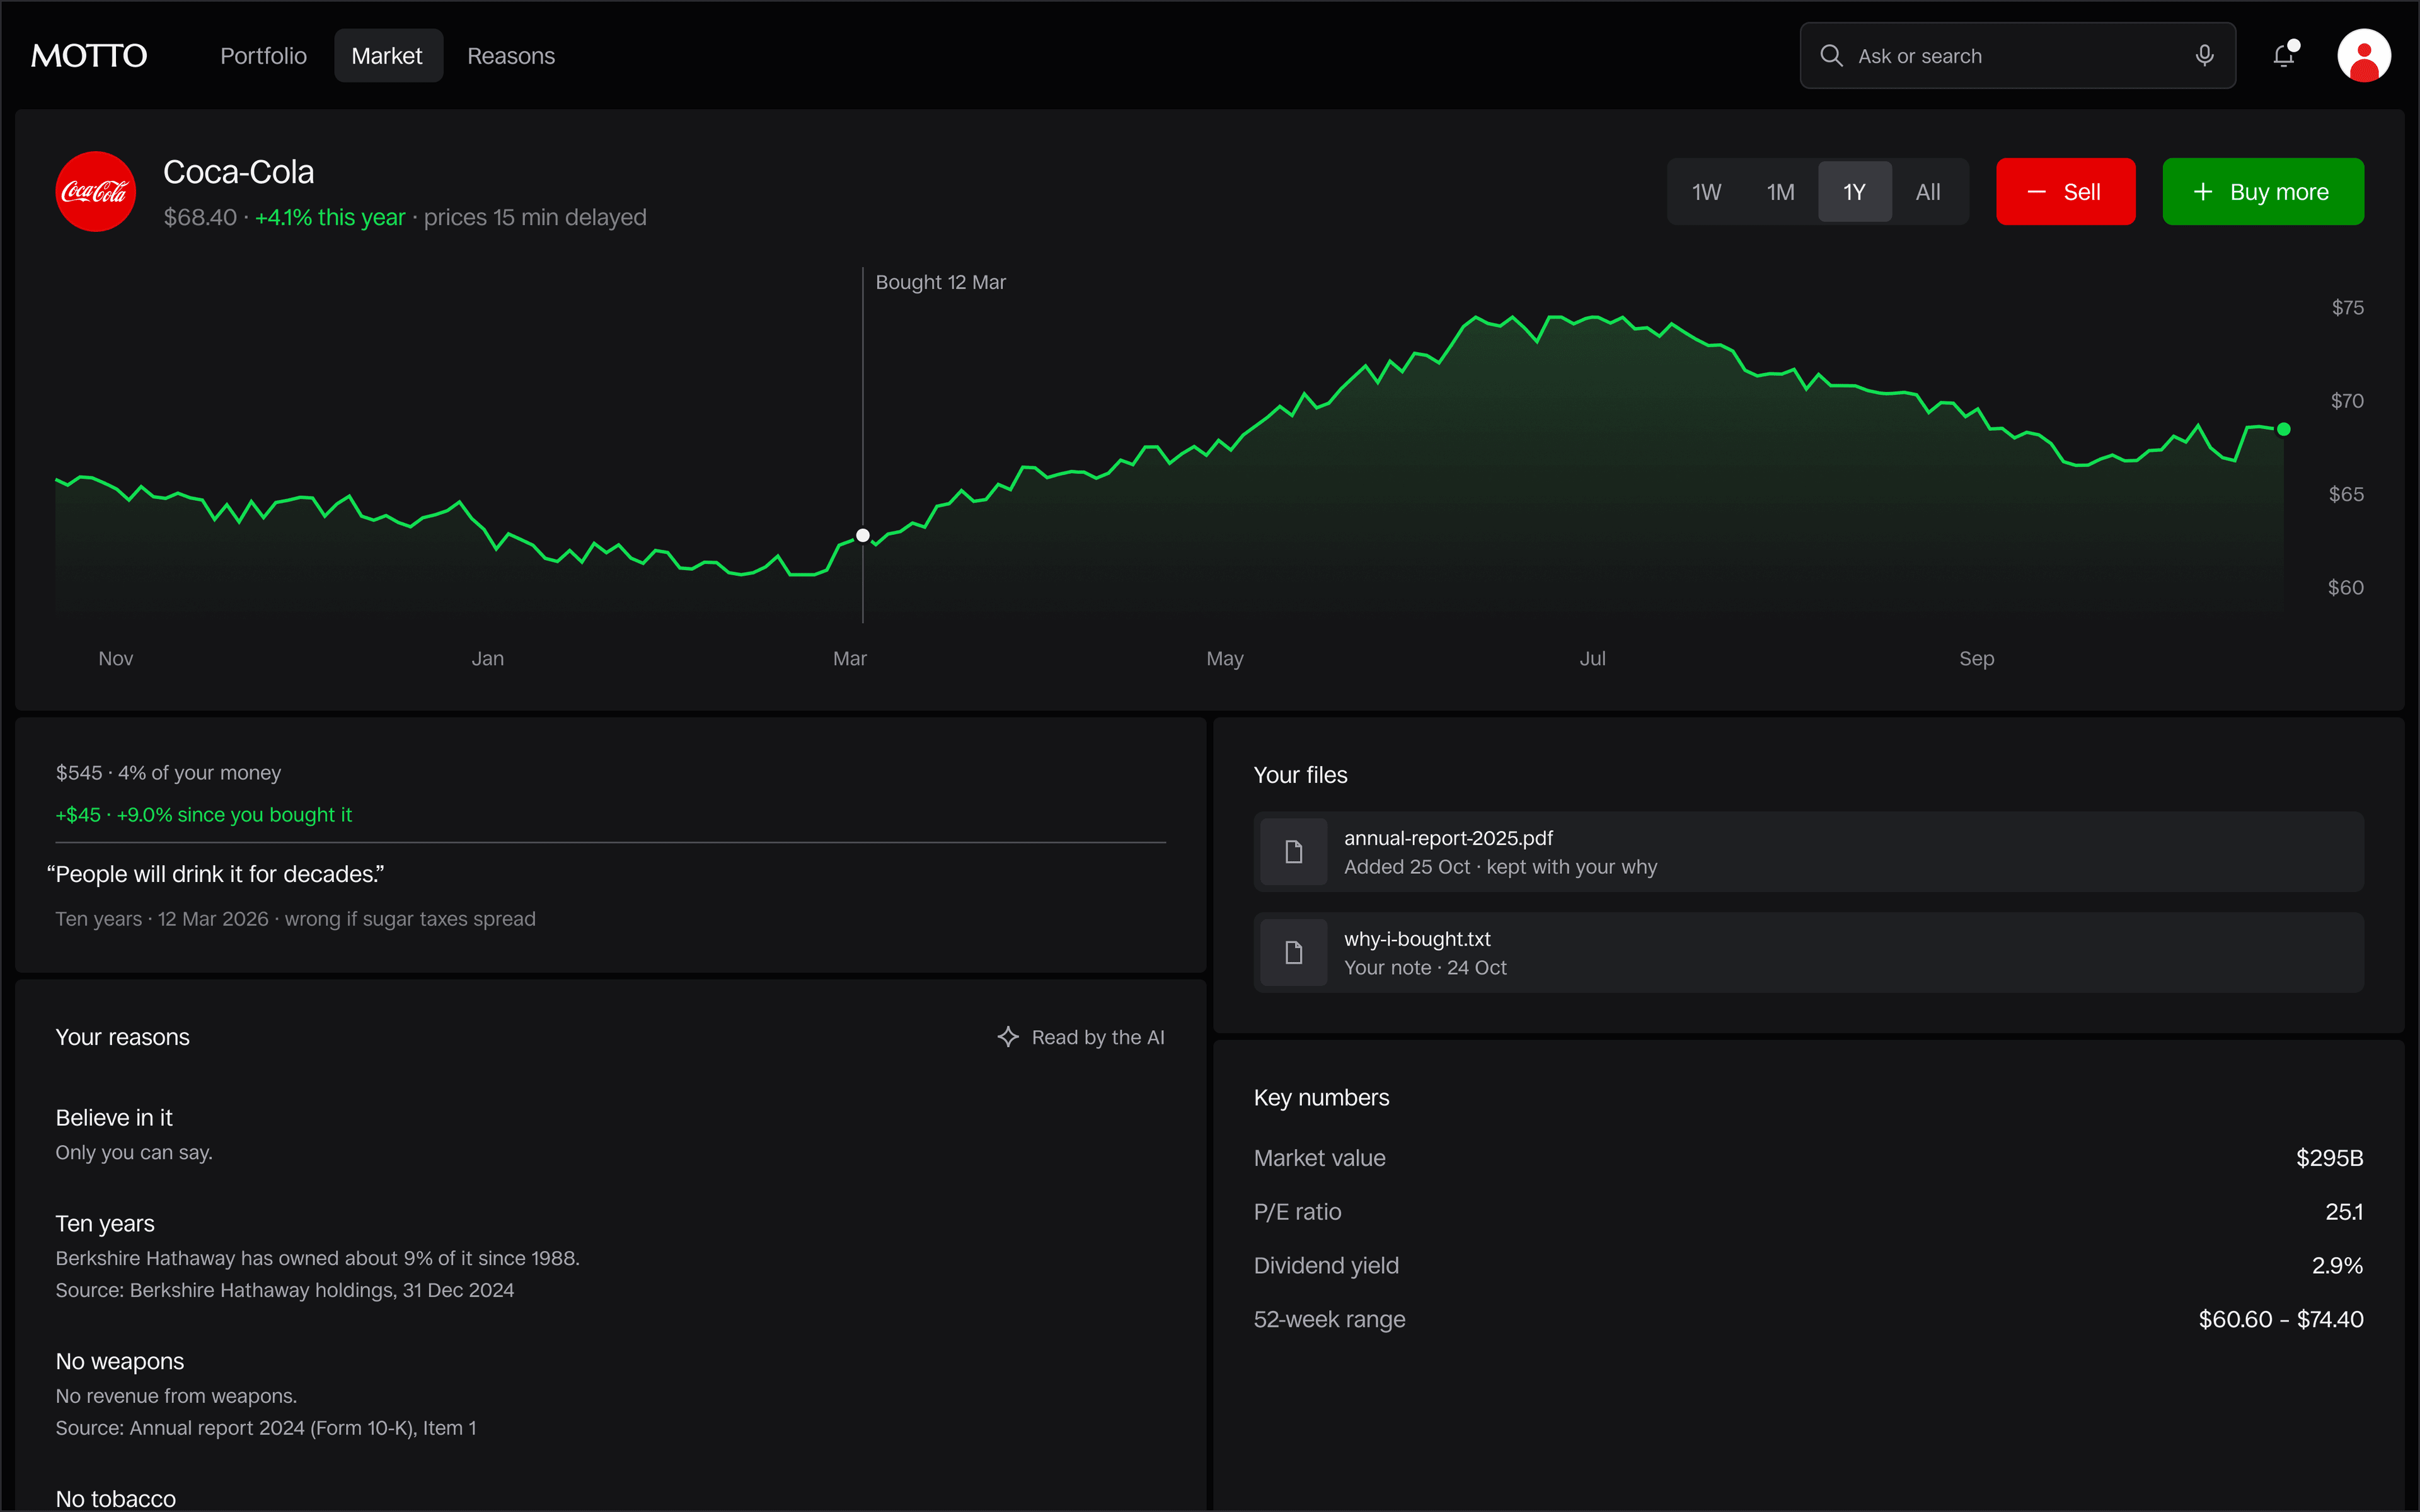
Task: Click the MOTTO logo
Action: [89, 56]
